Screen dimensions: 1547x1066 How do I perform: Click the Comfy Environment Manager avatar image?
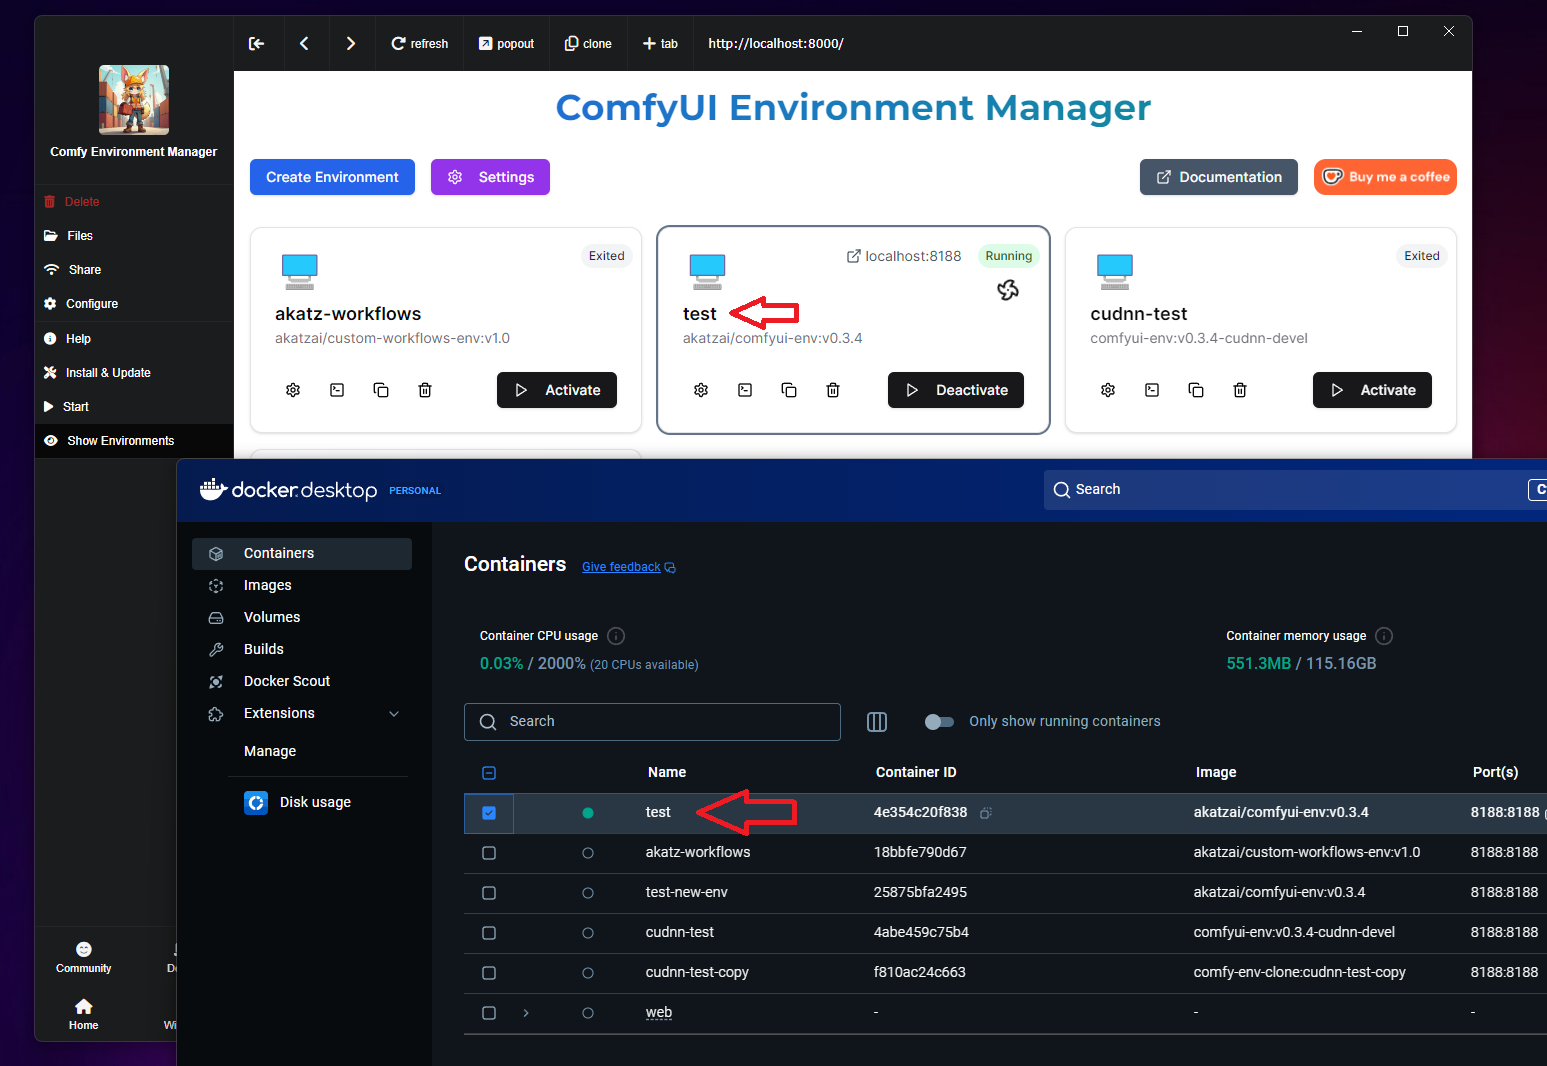[134, 100]
